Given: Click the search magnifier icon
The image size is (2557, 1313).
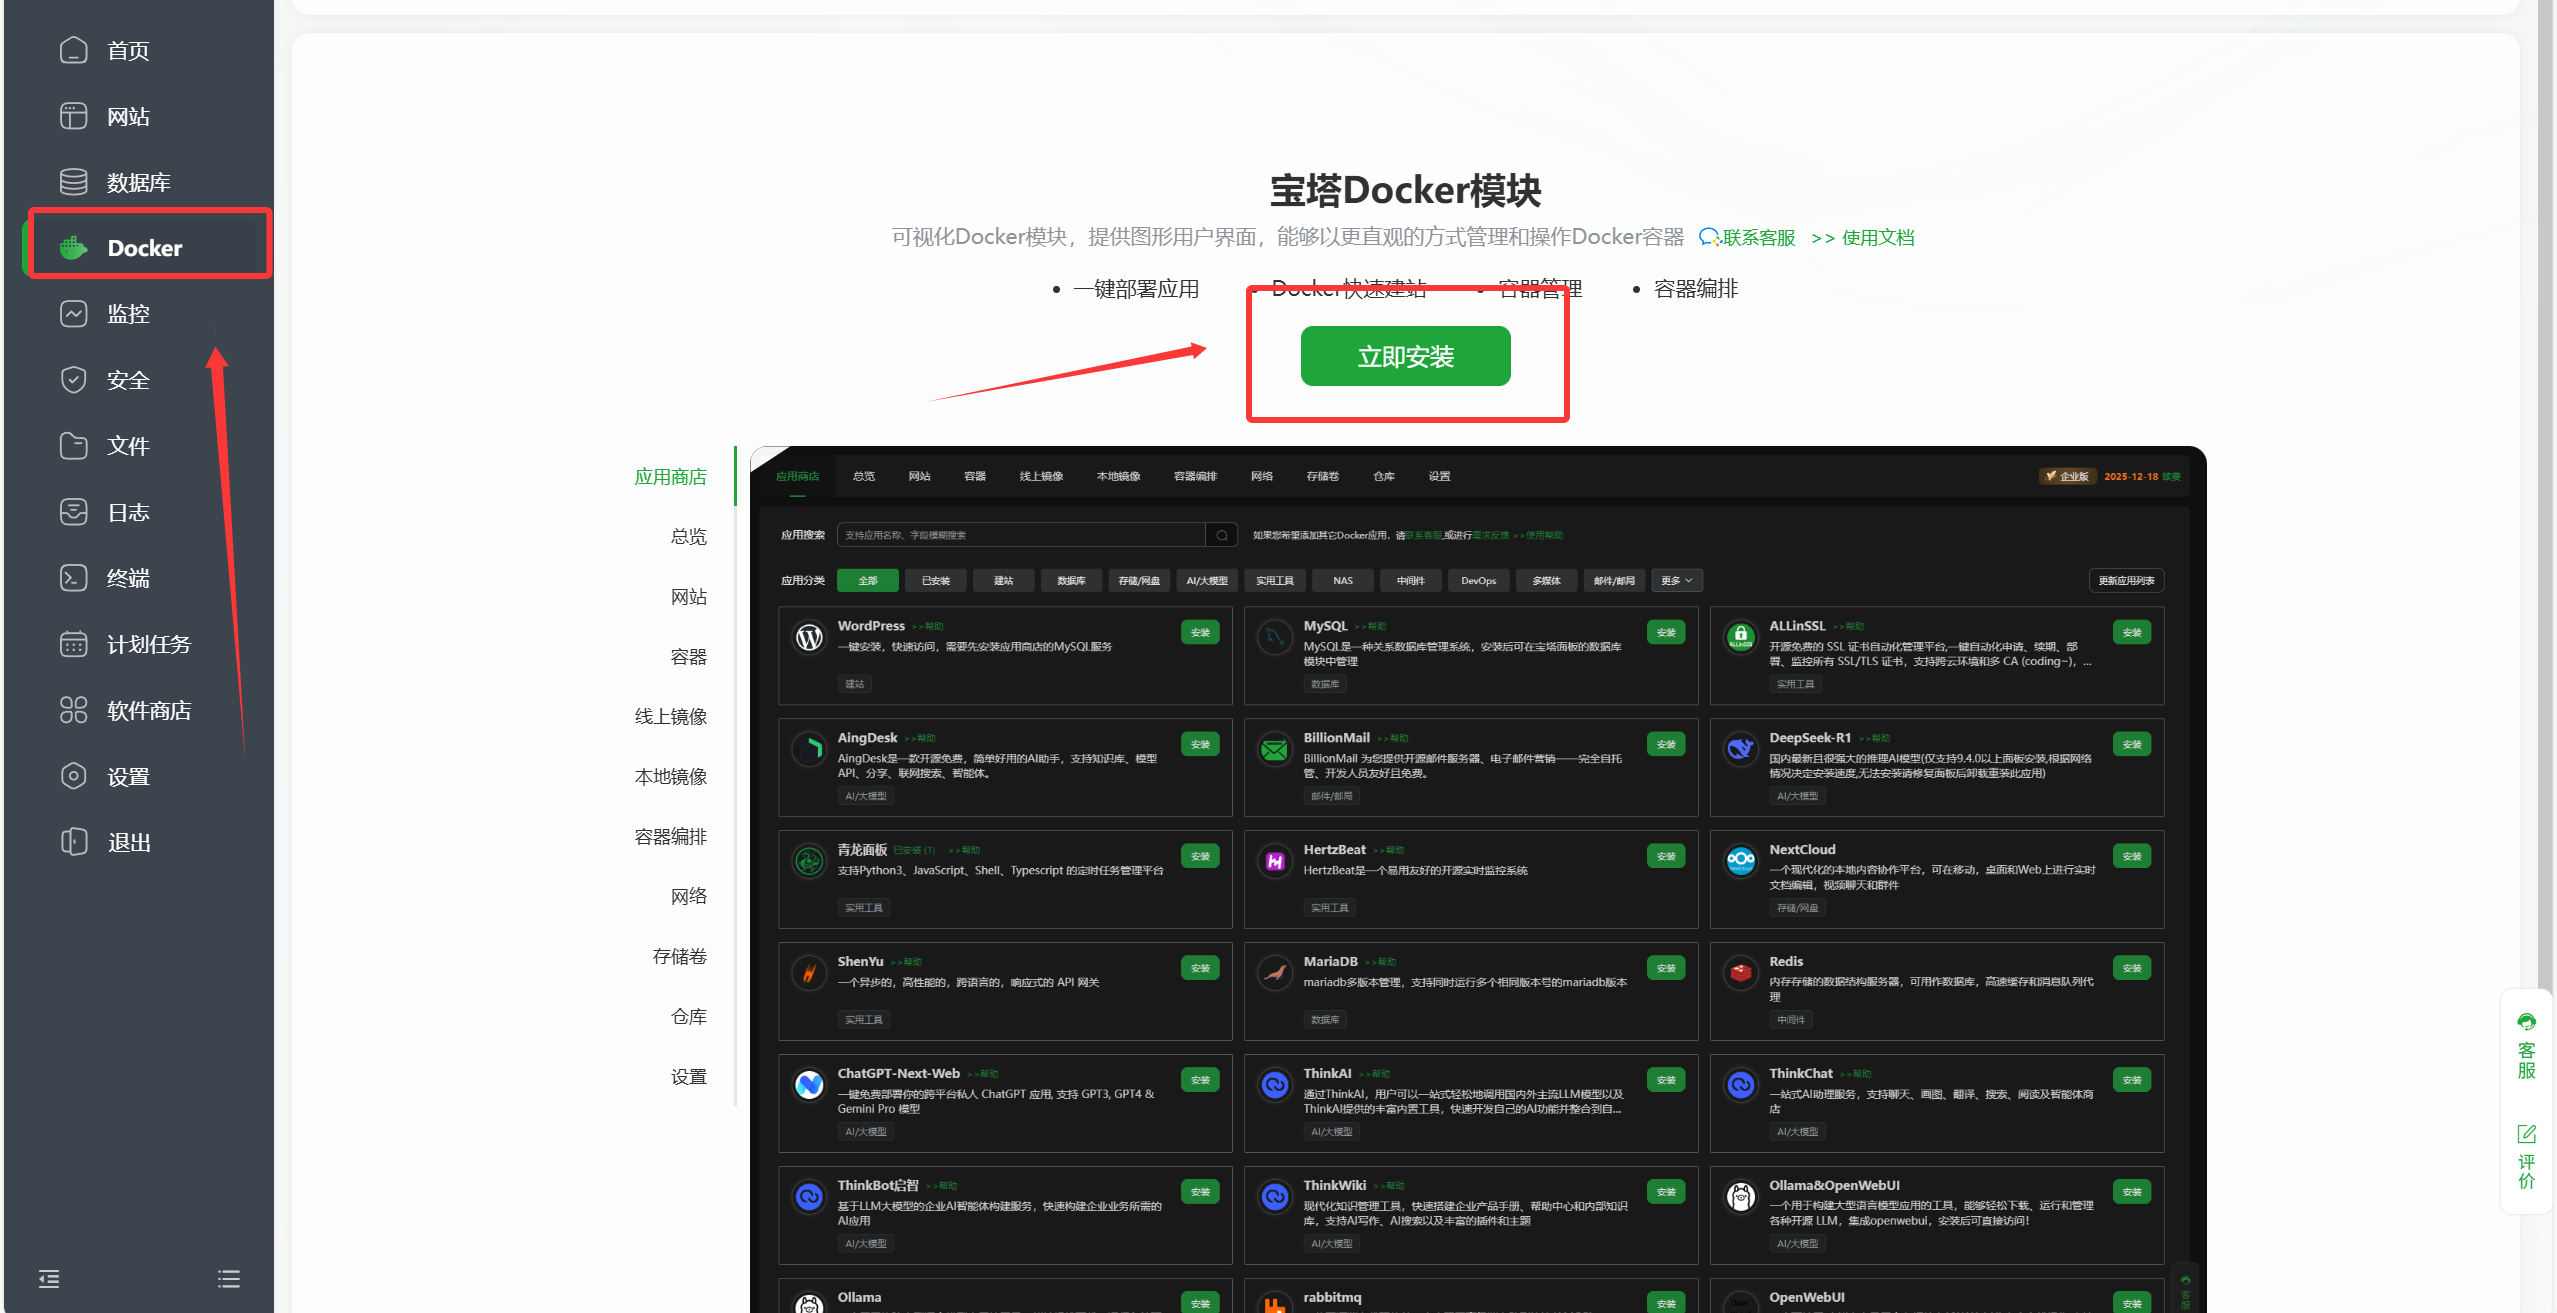Looking at the screenshot, I should [x=1220, y=535].
